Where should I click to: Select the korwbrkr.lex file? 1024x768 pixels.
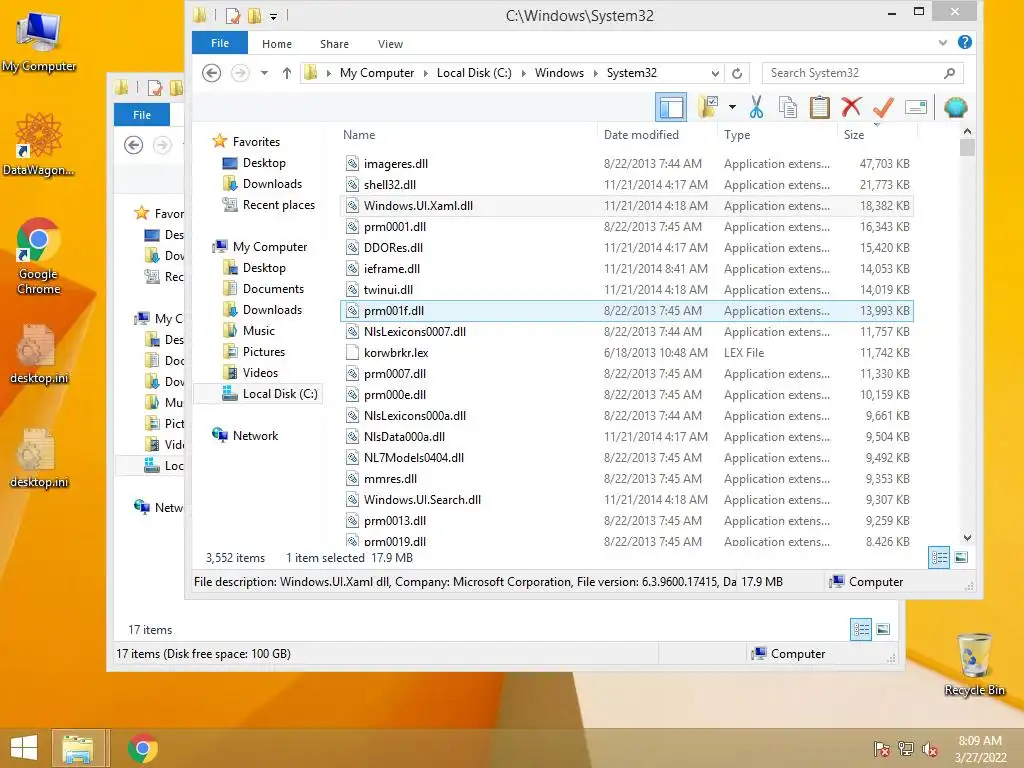coord(626,352)
